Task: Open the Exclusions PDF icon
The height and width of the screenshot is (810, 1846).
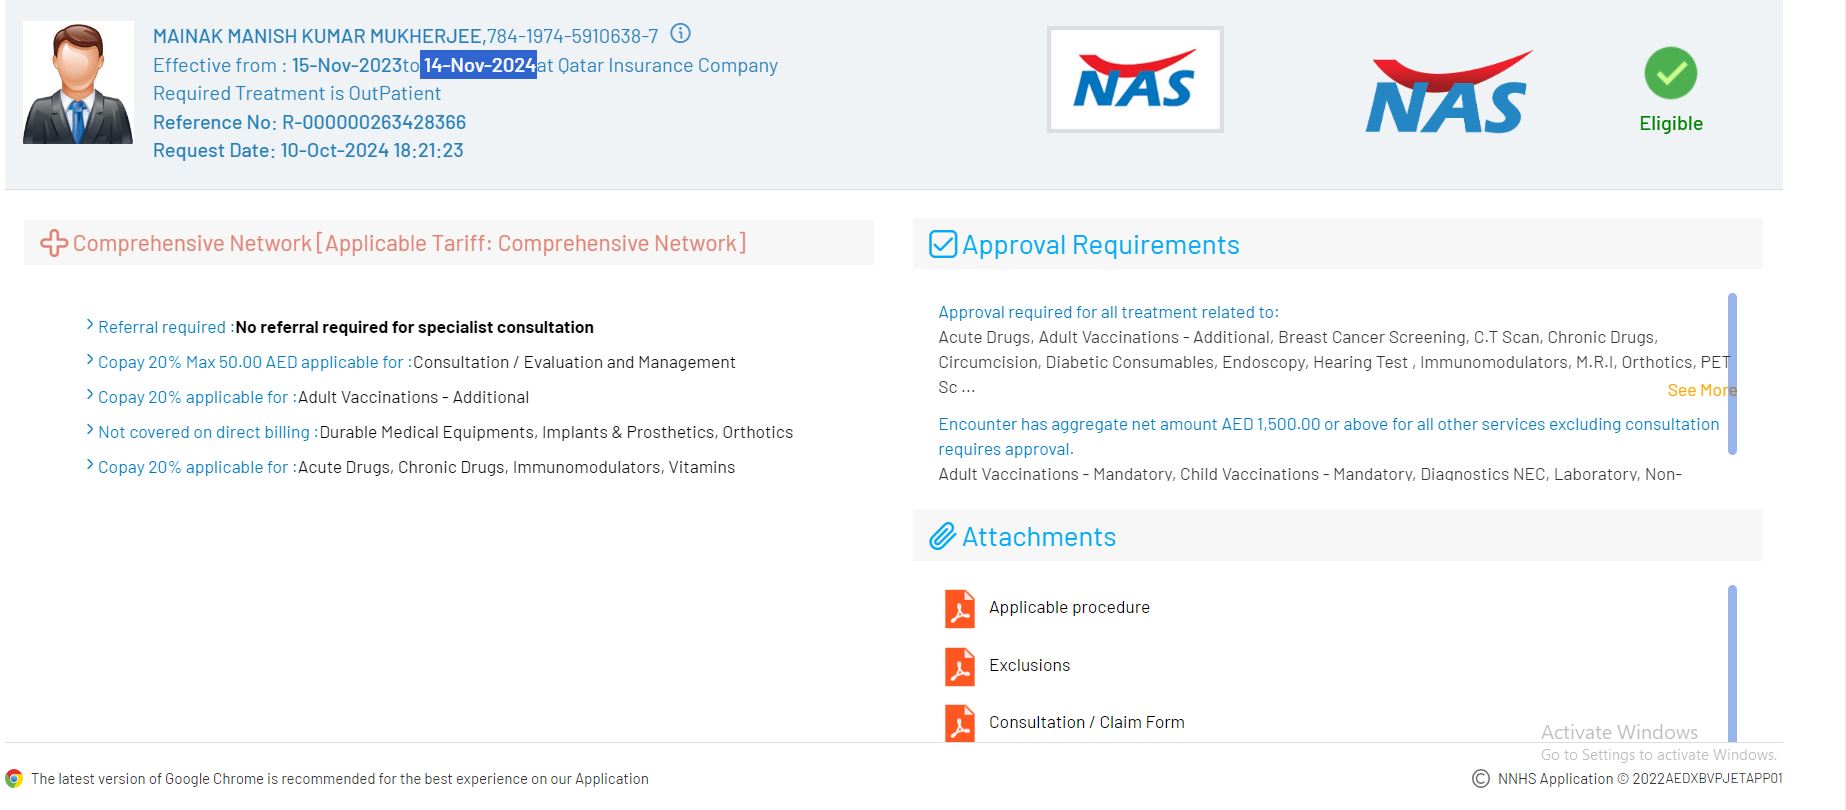Action: 960,666
